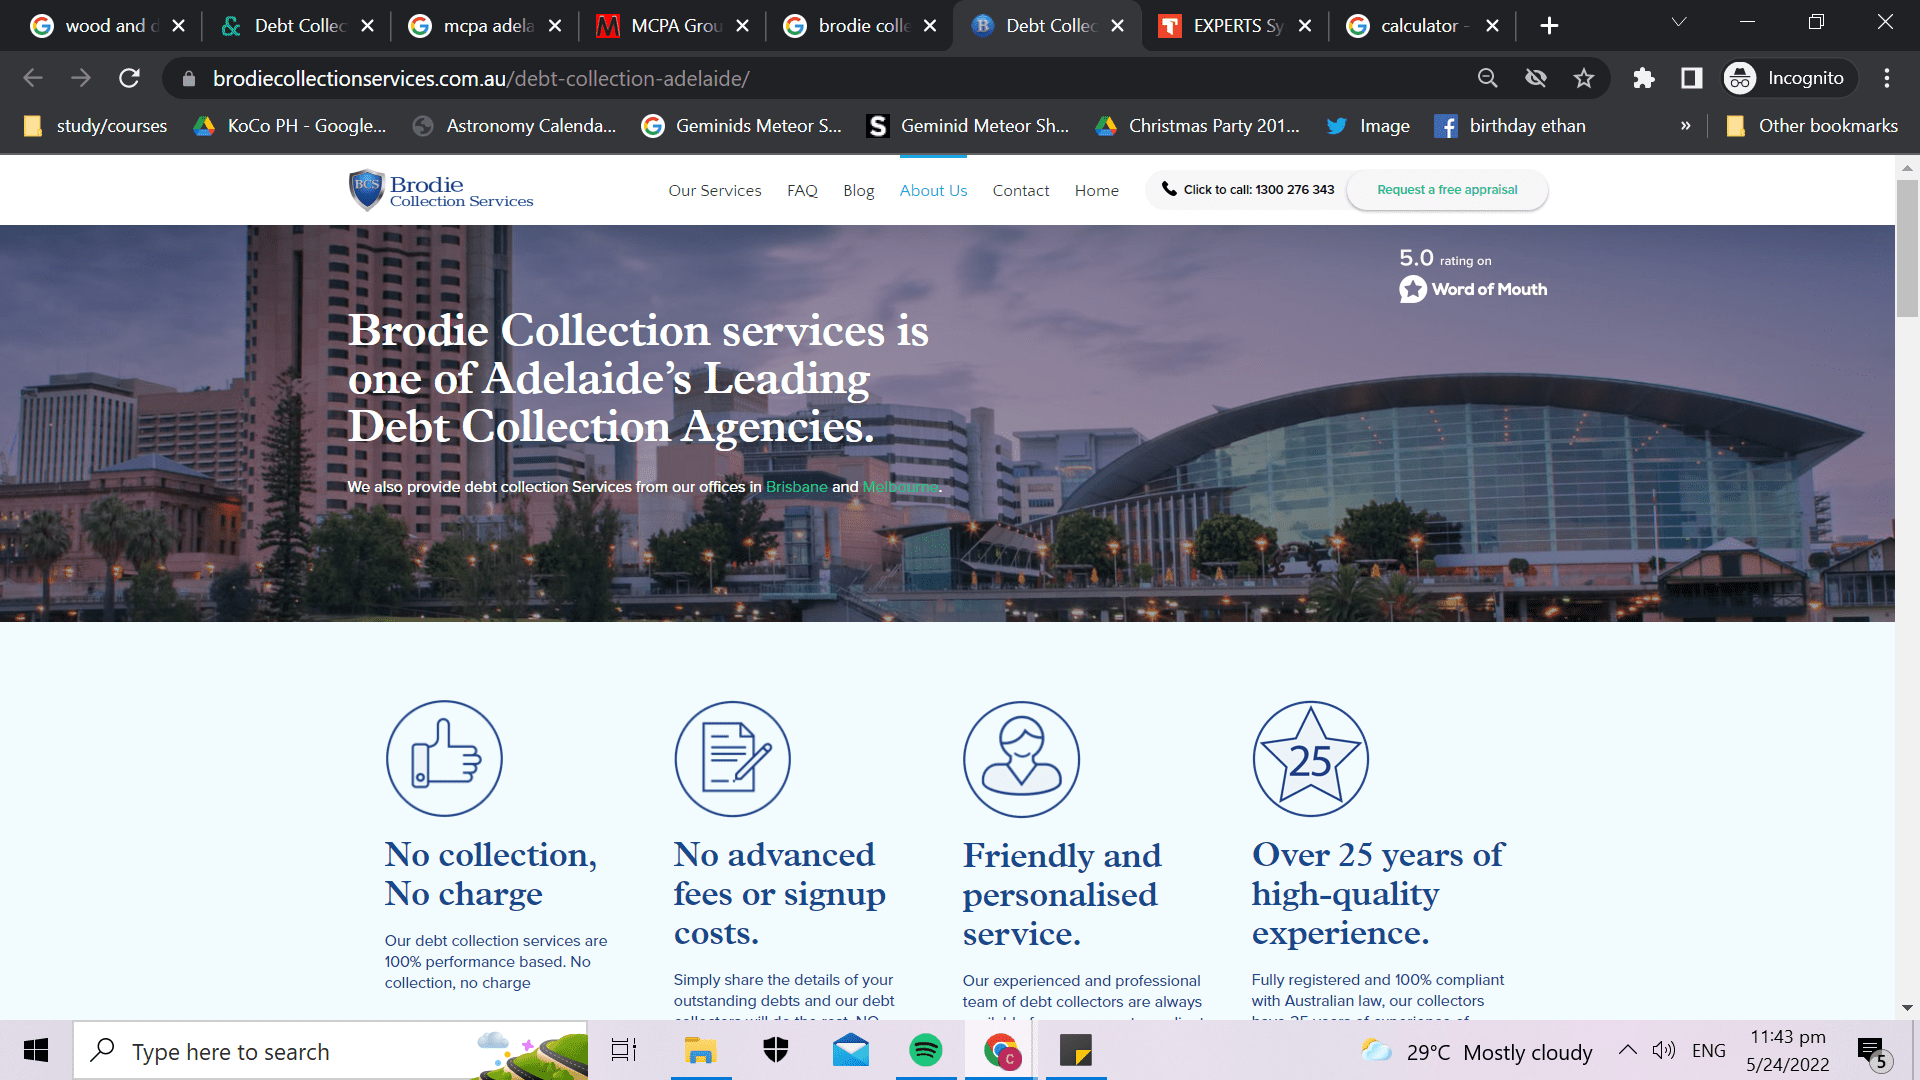The image size is (1920, 1080).
Task: Click the Type here to search box
Action: point(330,1050)
